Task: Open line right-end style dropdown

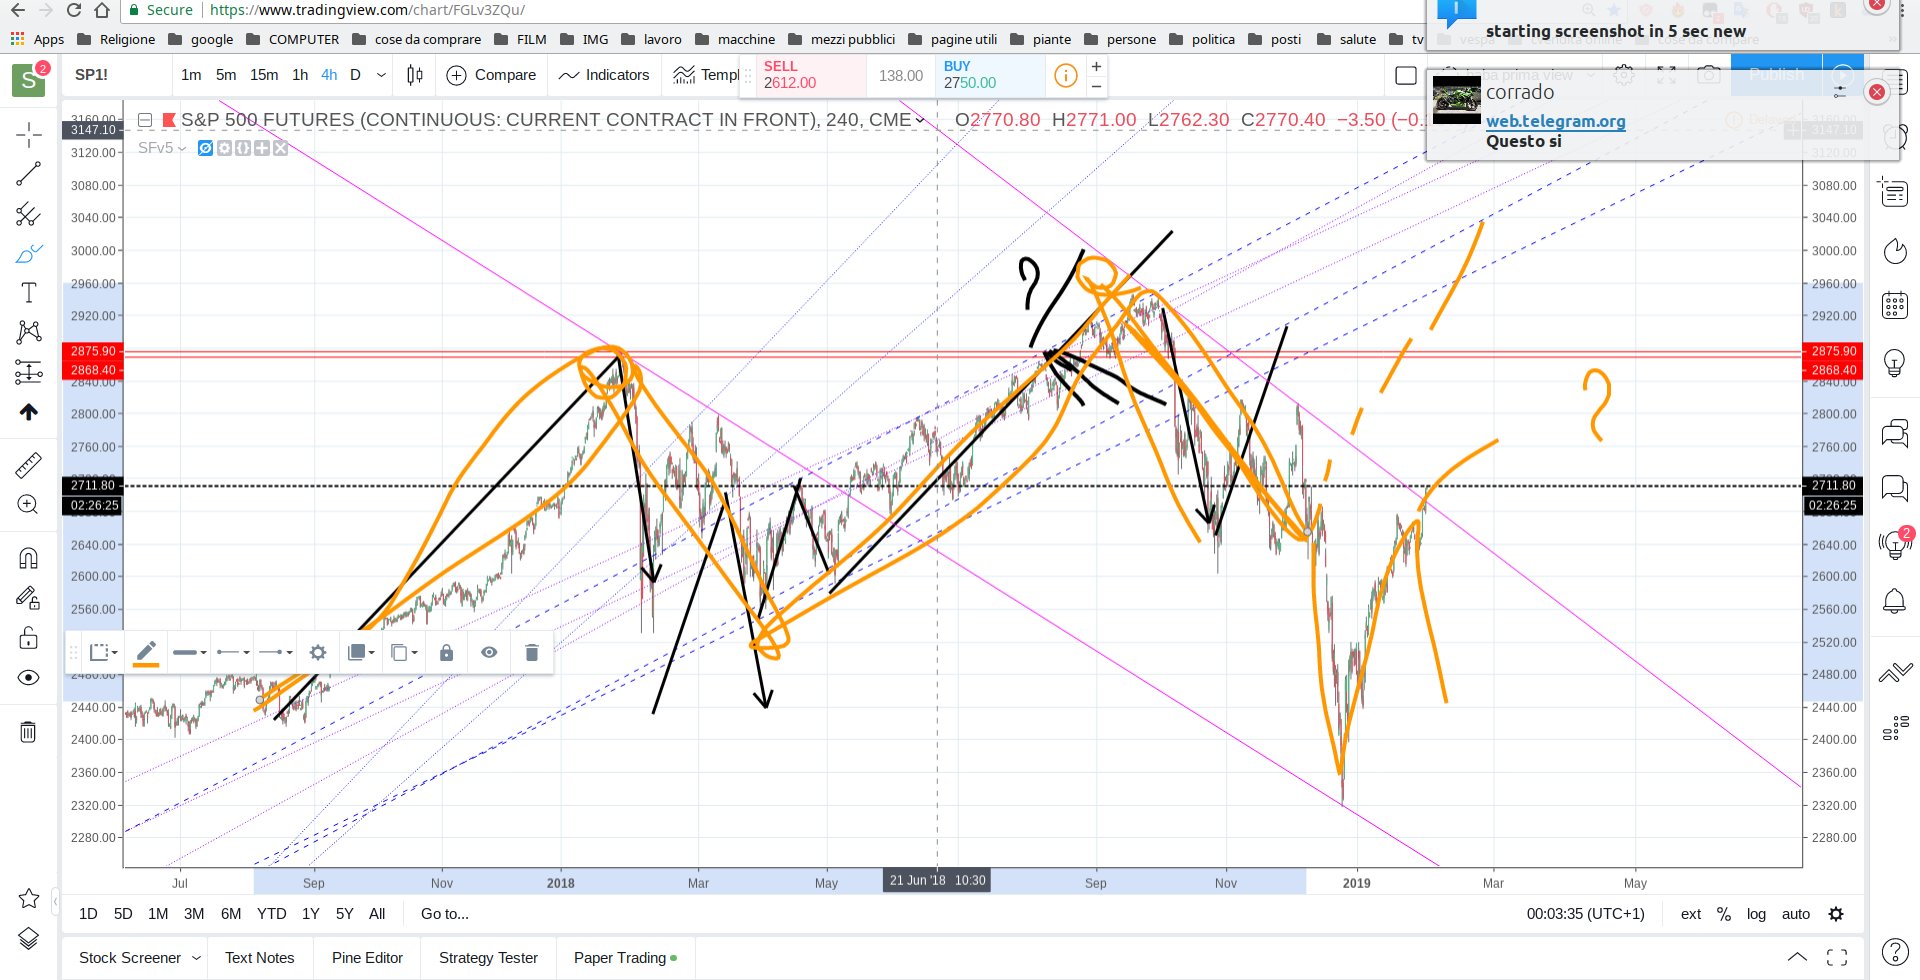Action: tap(275, 653)
